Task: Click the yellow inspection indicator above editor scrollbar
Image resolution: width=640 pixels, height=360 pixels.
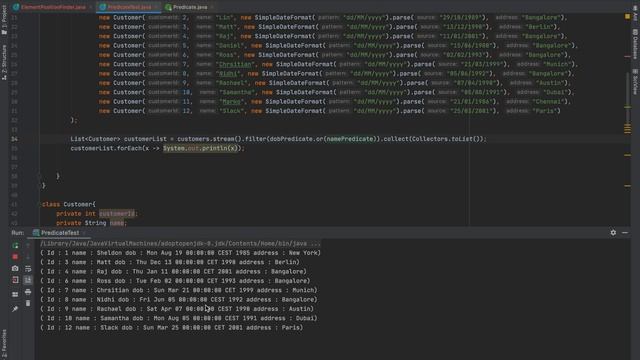Action: 627,16
